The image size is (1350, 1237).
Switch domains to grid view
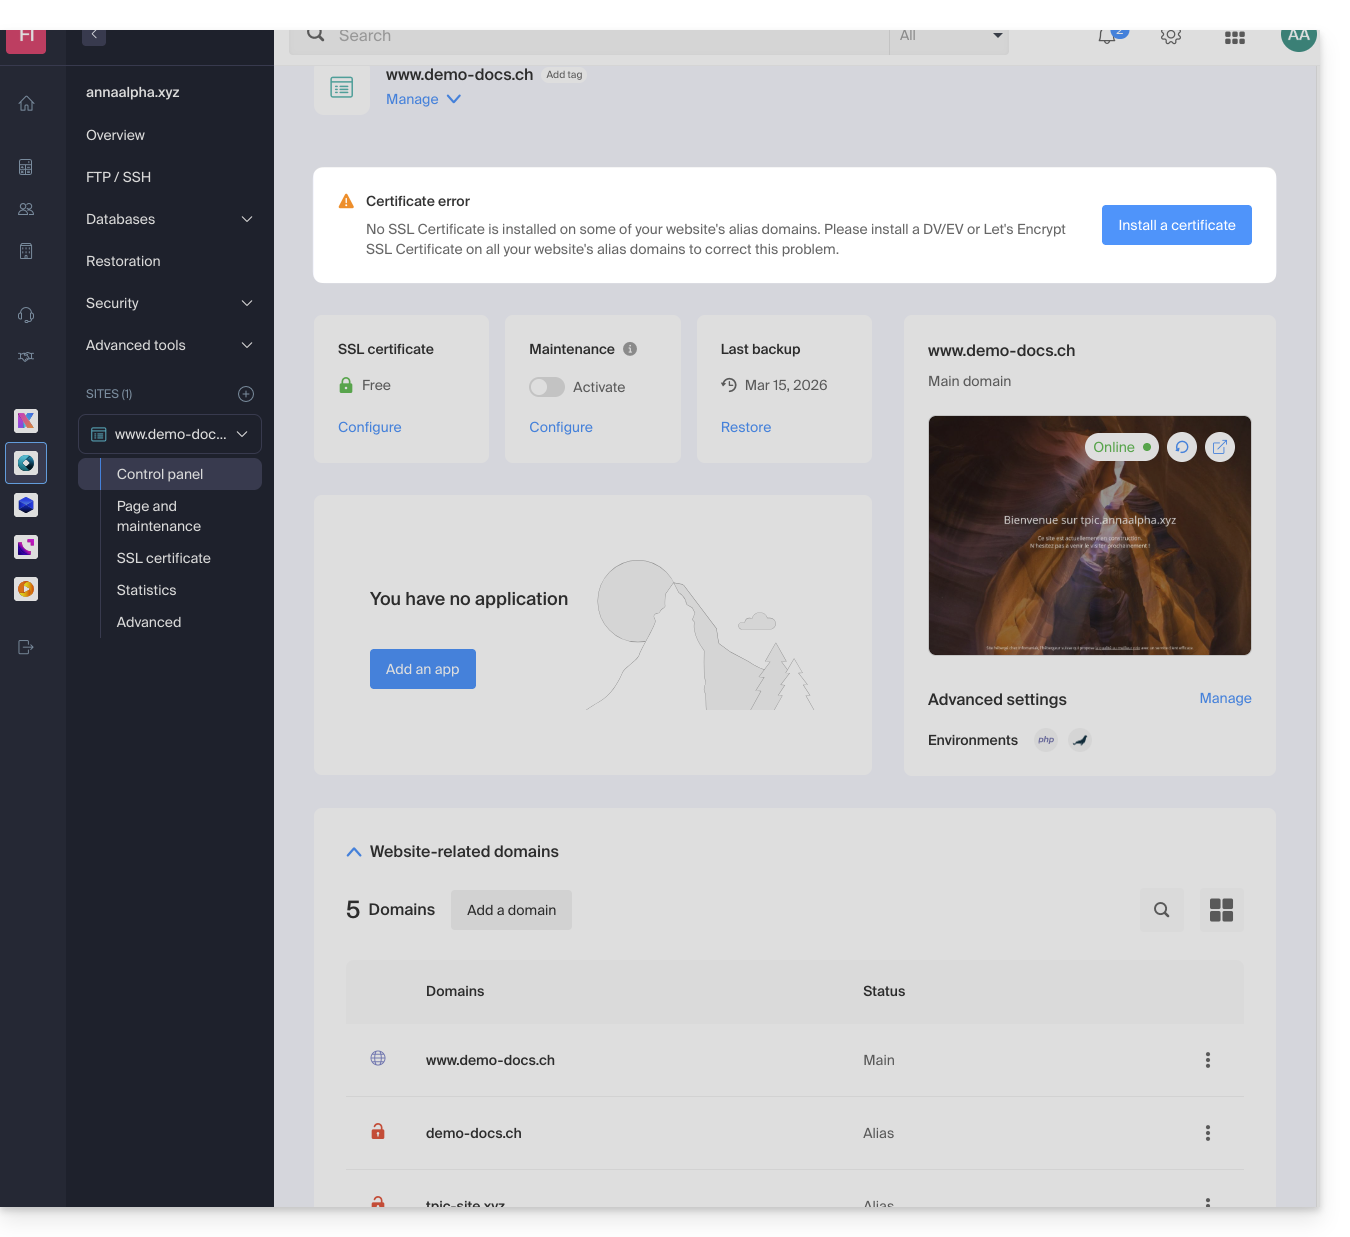pos(1221,910)
